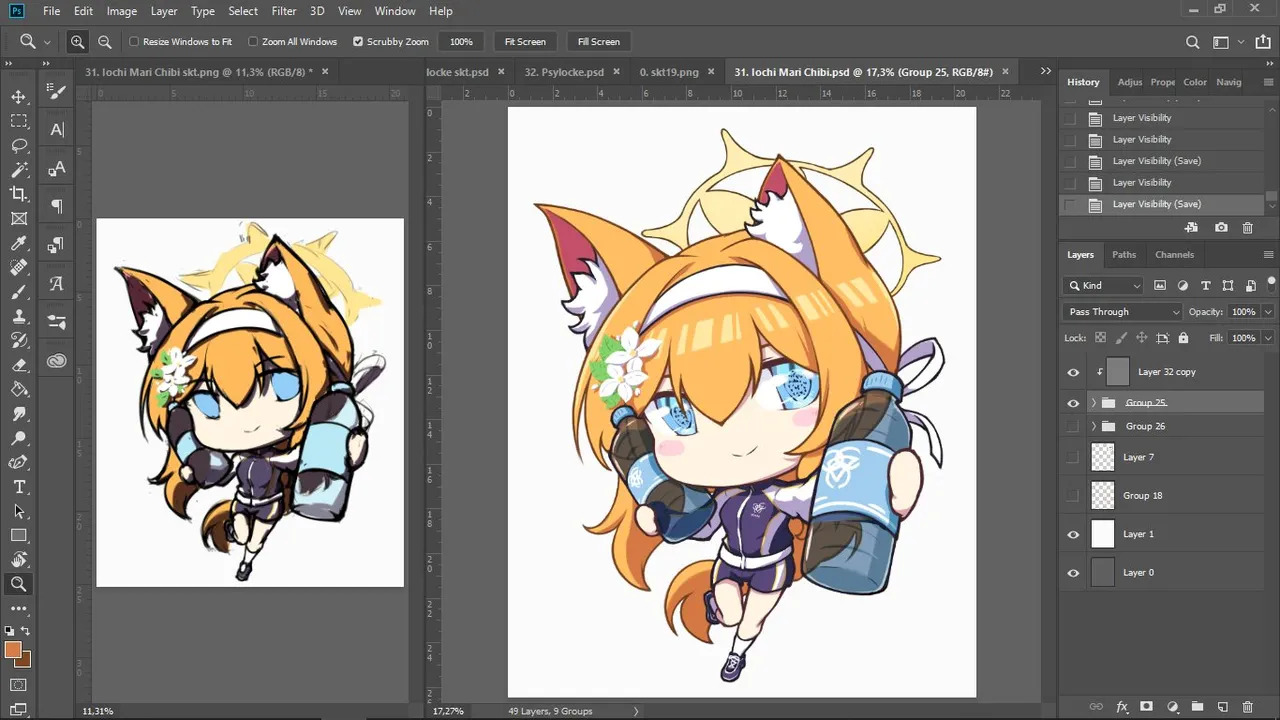
Task: Select the Clone Stamp tool
Action: coord(19,316)
